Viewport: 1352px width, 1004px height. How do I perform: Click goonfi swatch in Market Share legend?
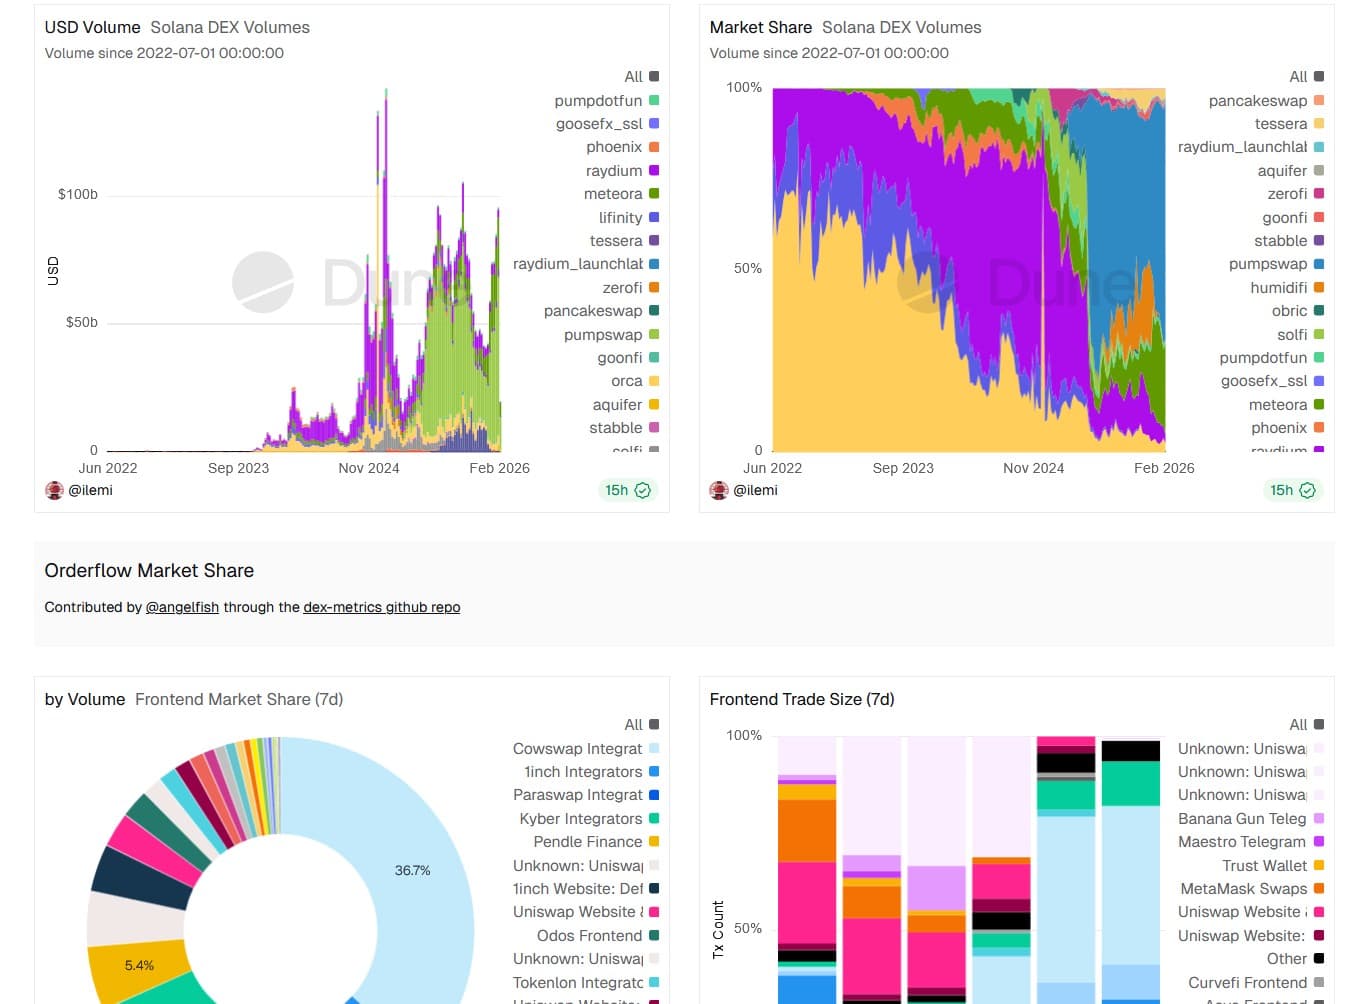pyautogui.click(x=1319, y=217)
